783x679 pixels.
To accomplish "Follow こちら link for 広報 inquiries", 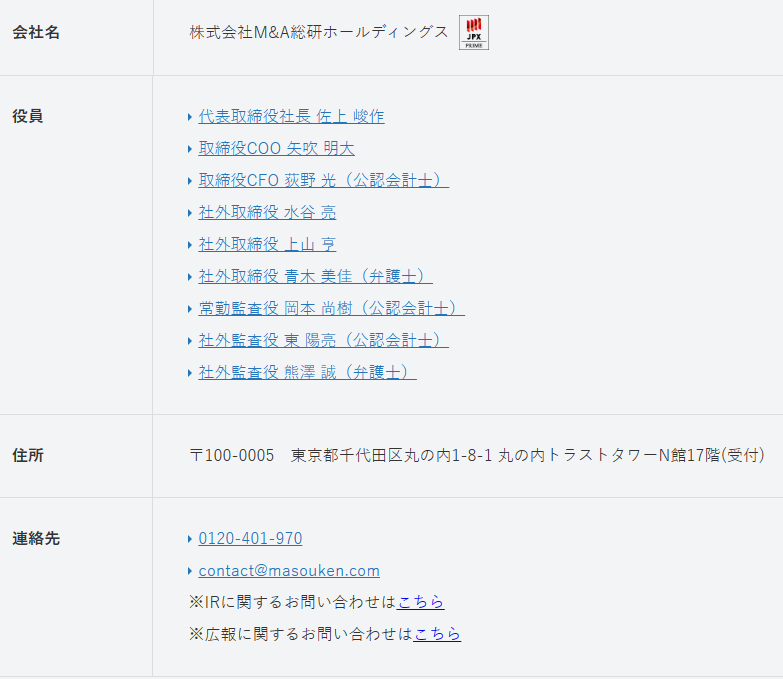I will click(437, 634).
